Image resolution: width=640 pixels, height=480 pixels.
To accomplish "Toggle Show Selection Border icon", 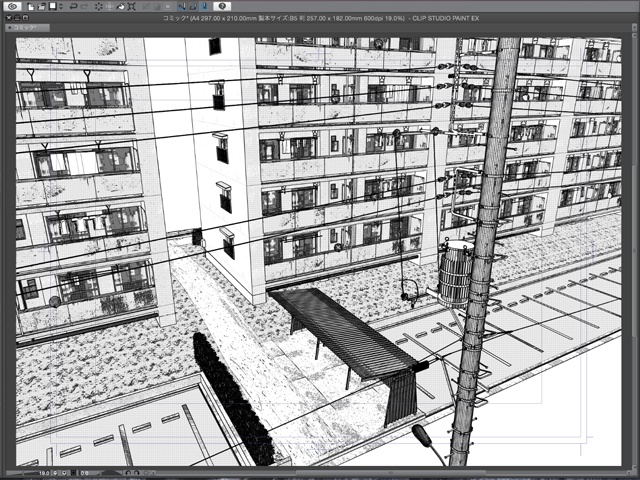I will [x=168, y=7].
